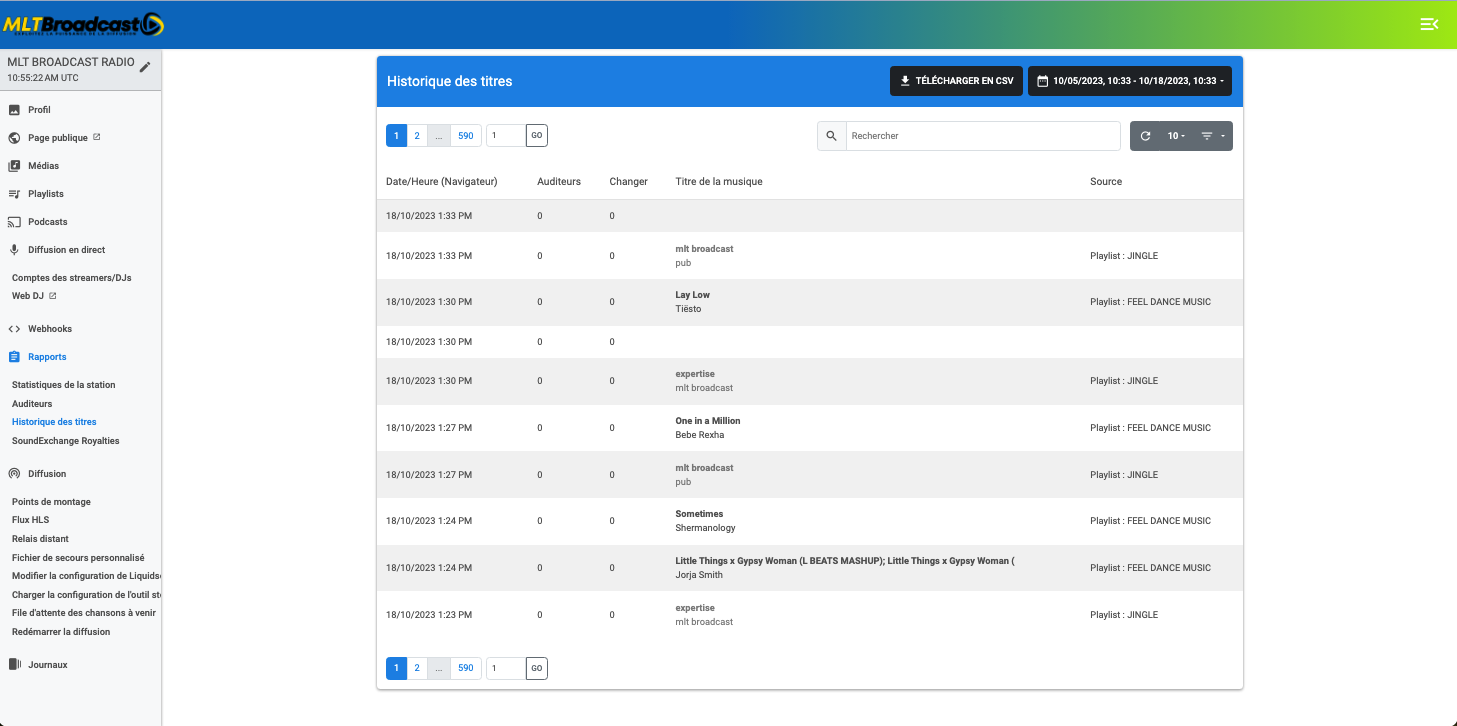Open the date range picker dropdown
The image size is (1457, 726).
[1130, 81]
